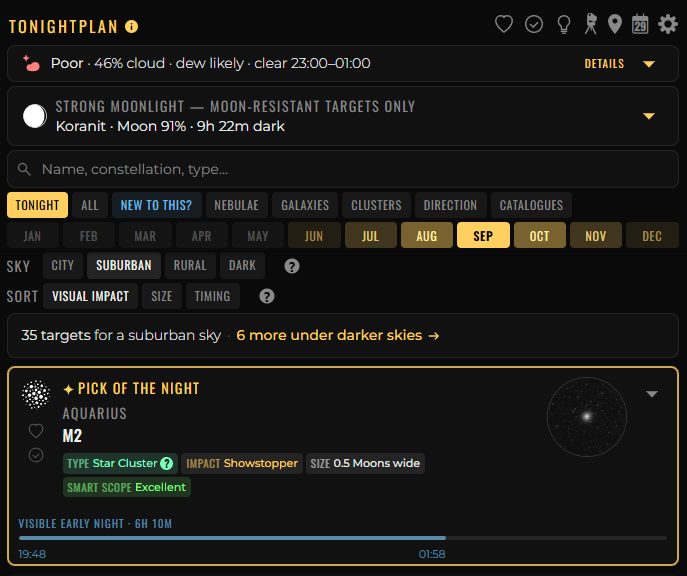
Task: Select the Tonight tab
Action: click(x=37, y=205)
